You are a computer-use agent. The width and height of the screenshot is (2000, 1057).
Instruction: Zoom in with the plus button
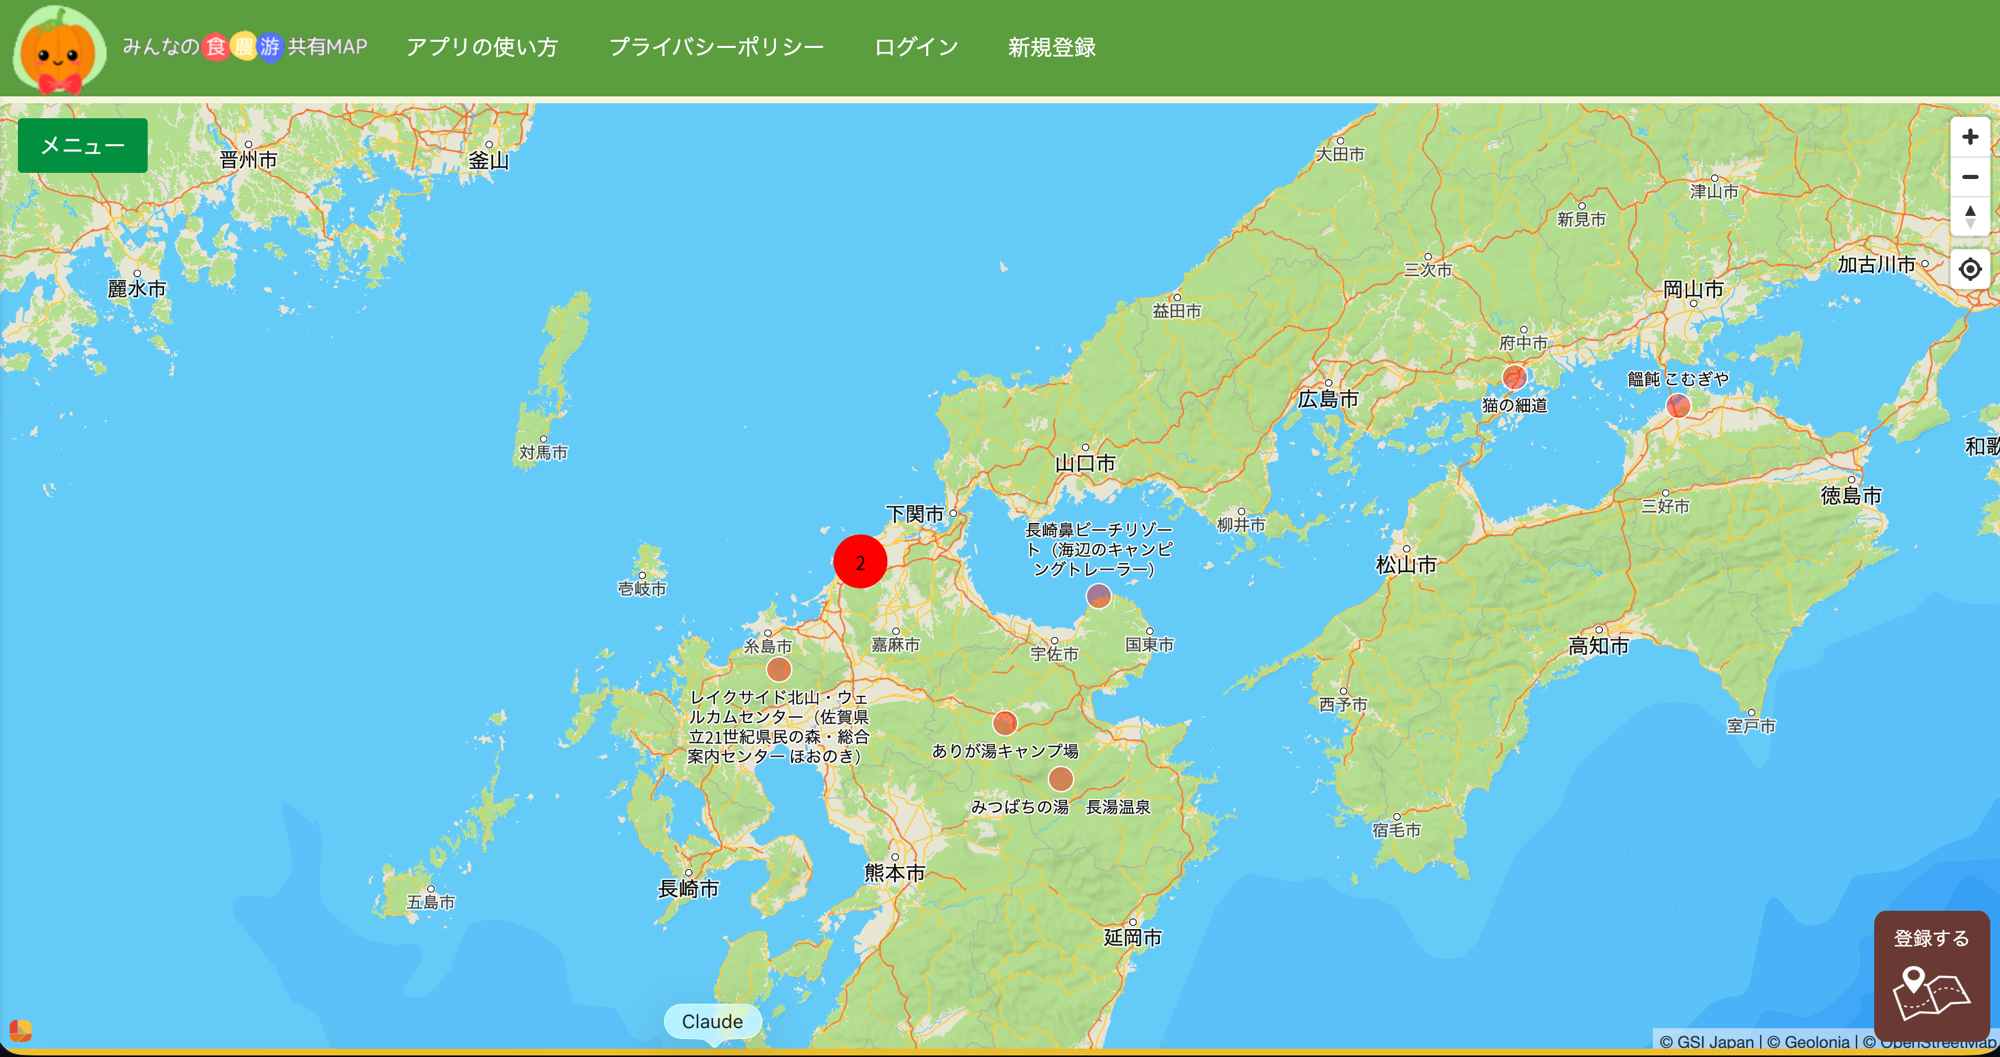pos(1970,137)
